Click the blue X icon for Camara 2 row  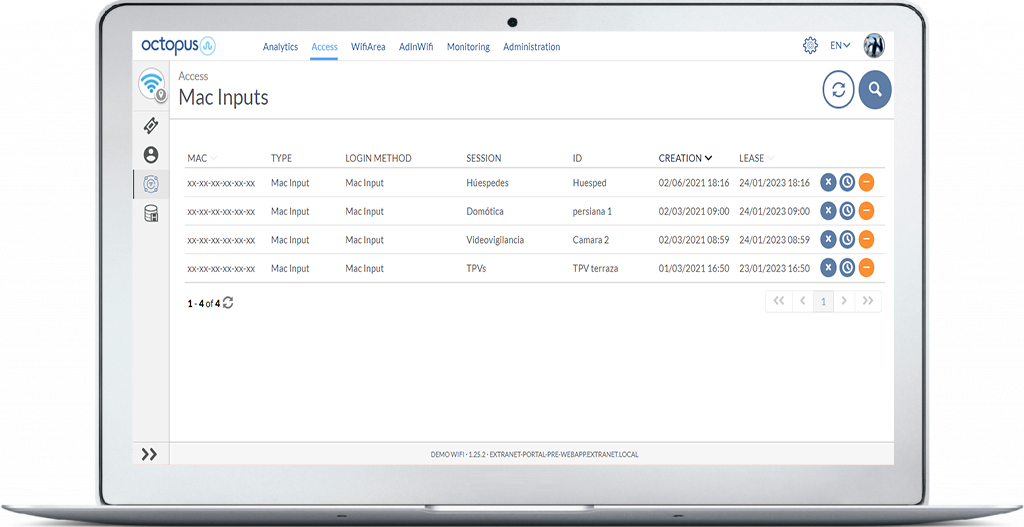828,240
